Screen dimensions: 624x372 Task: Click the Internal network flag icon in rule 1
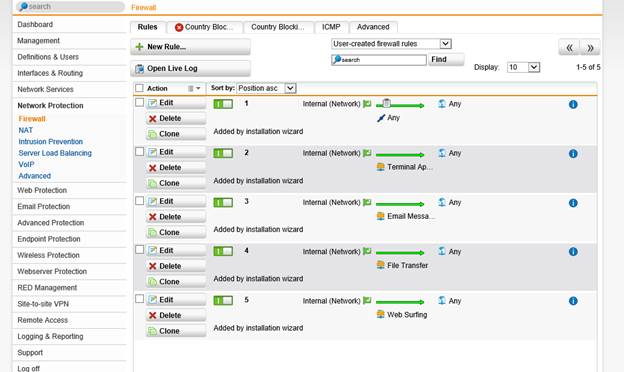pos(367,104)
